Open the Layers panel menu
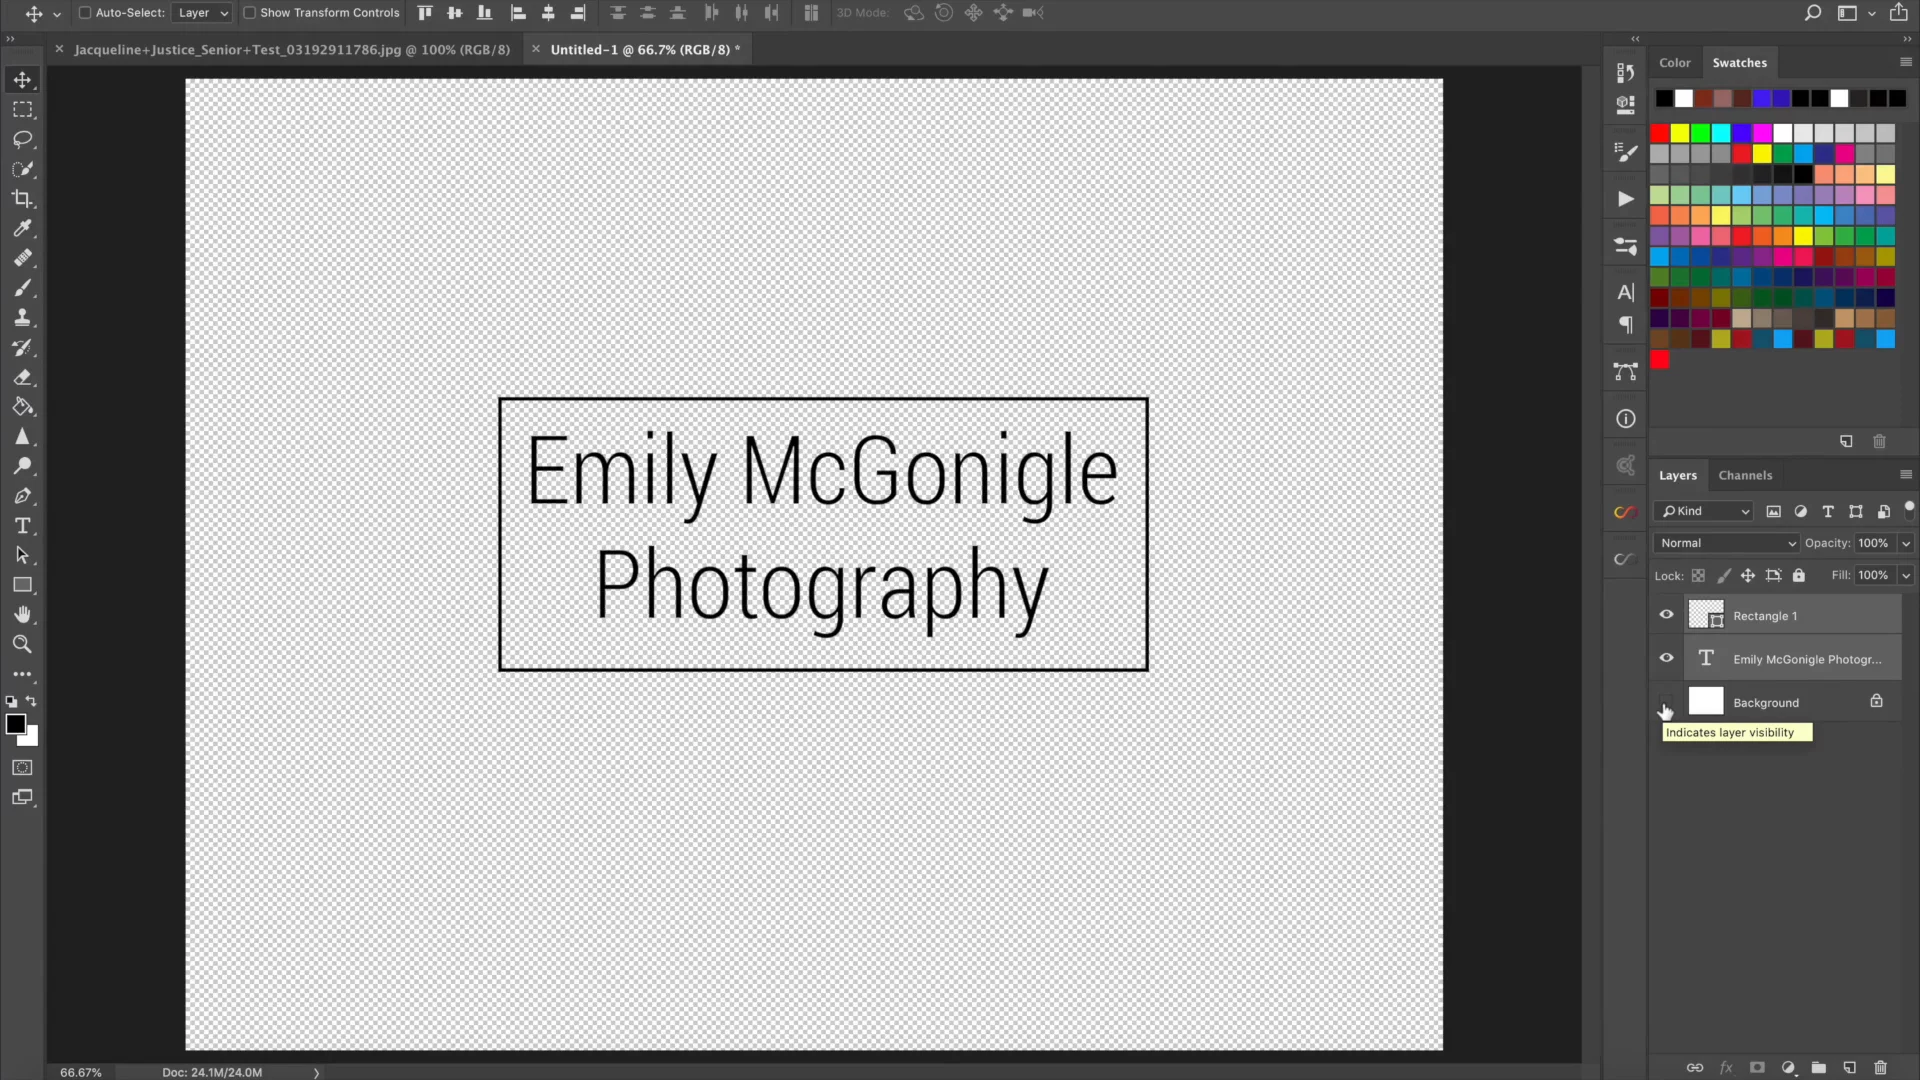This screenshot has width=1920, height=1080. [x=1906, y=475]
